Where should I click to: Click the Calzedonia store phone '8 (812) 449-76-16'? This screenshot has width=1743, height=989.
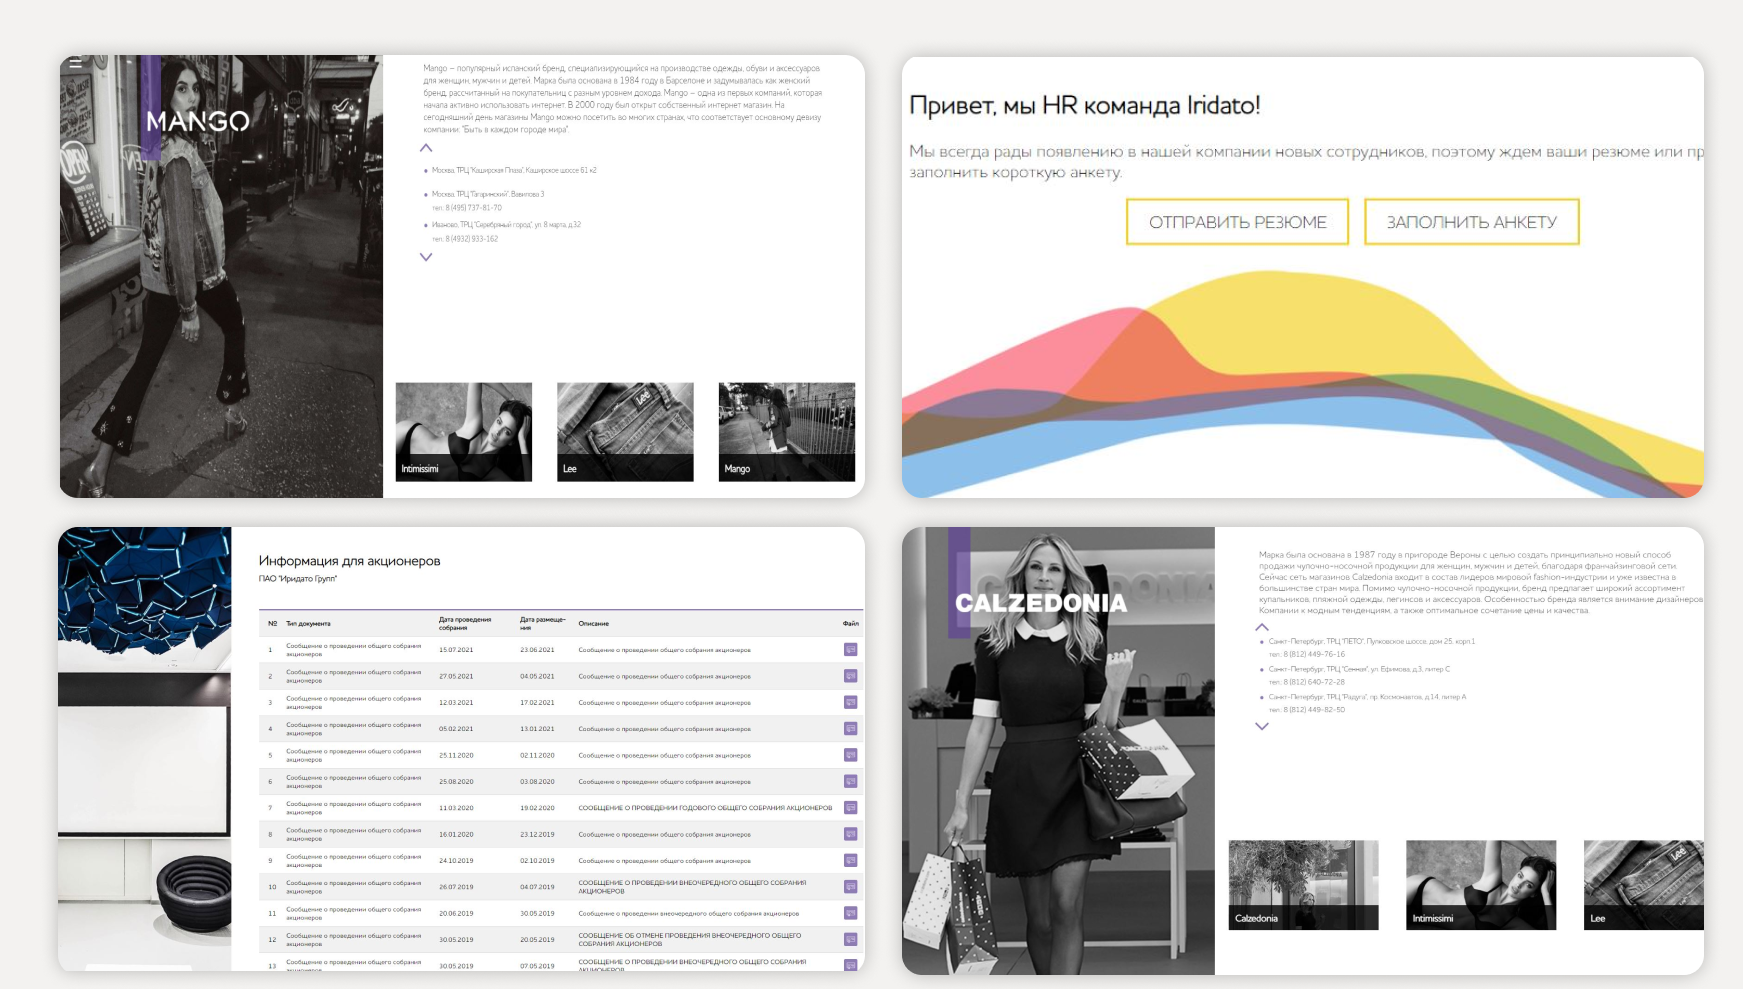1314,654
